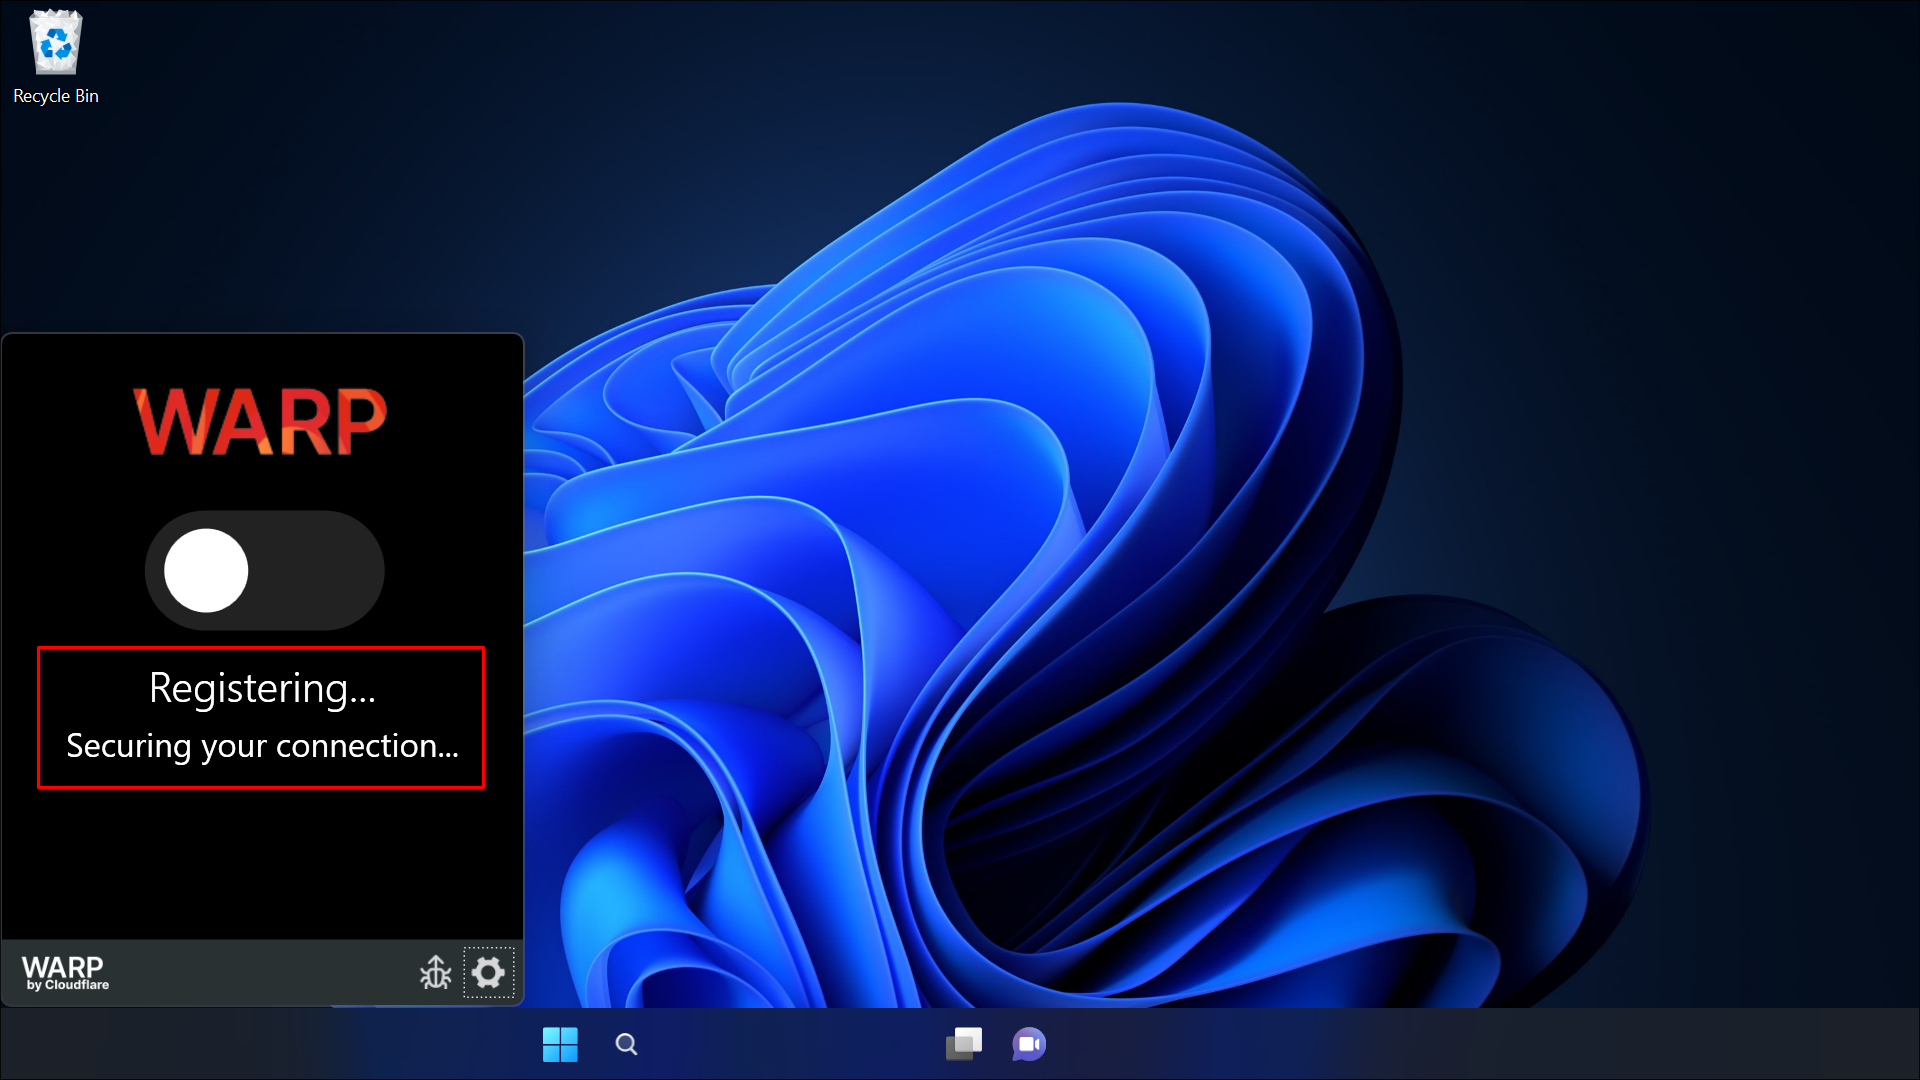The image size is (1920, 1080).
Task: Click the large red WARP logo
Action: tap(260, 422)
